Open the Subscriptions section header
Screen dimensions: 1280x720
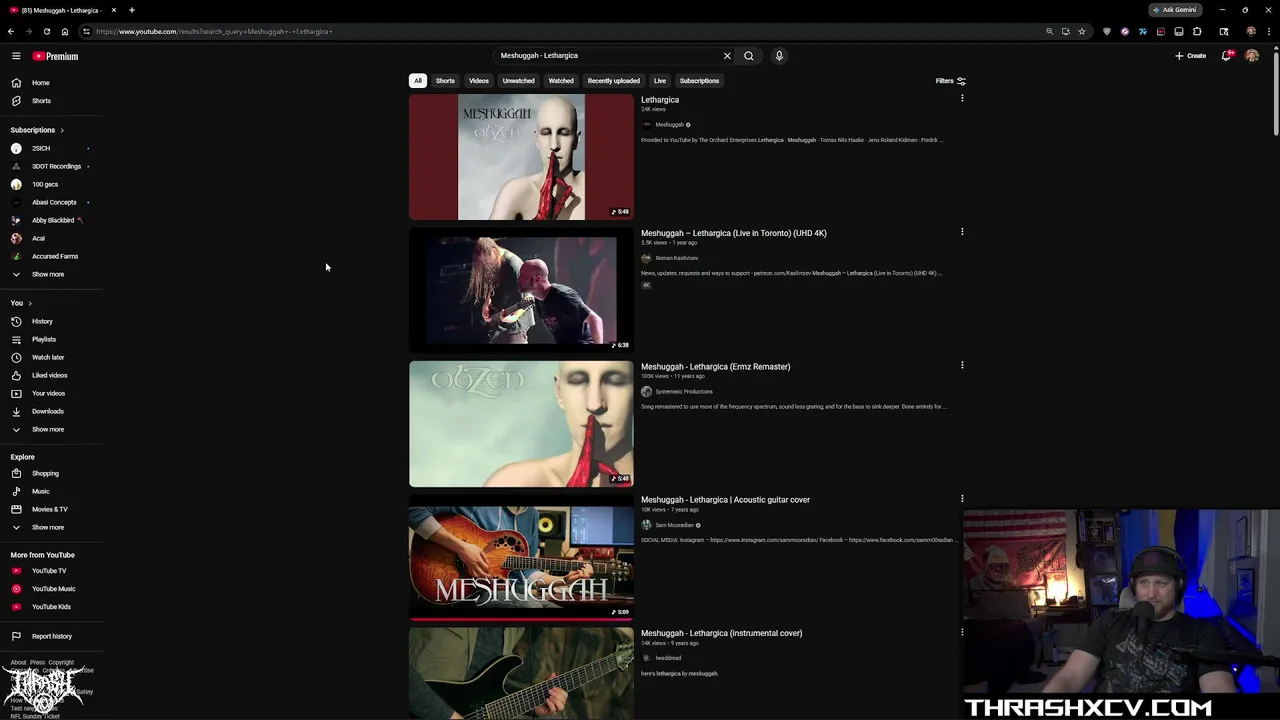pos(37,130)
